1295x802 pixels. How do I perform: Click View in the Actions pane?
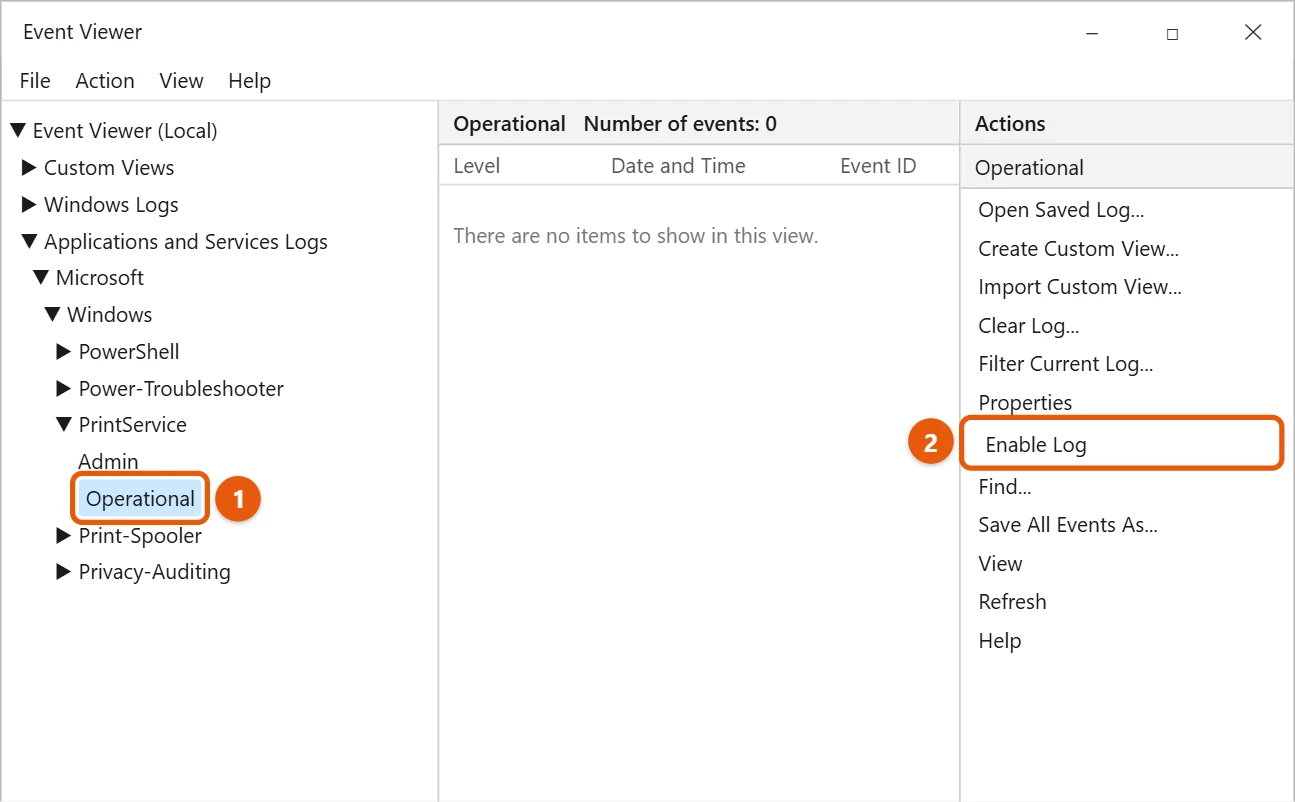pyautogui.click(x=1000, y=564)
